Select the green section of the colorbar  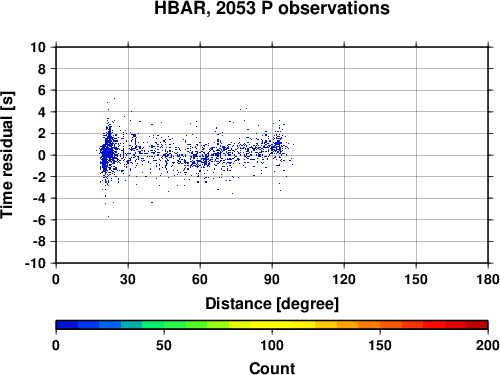coord(163,324)
